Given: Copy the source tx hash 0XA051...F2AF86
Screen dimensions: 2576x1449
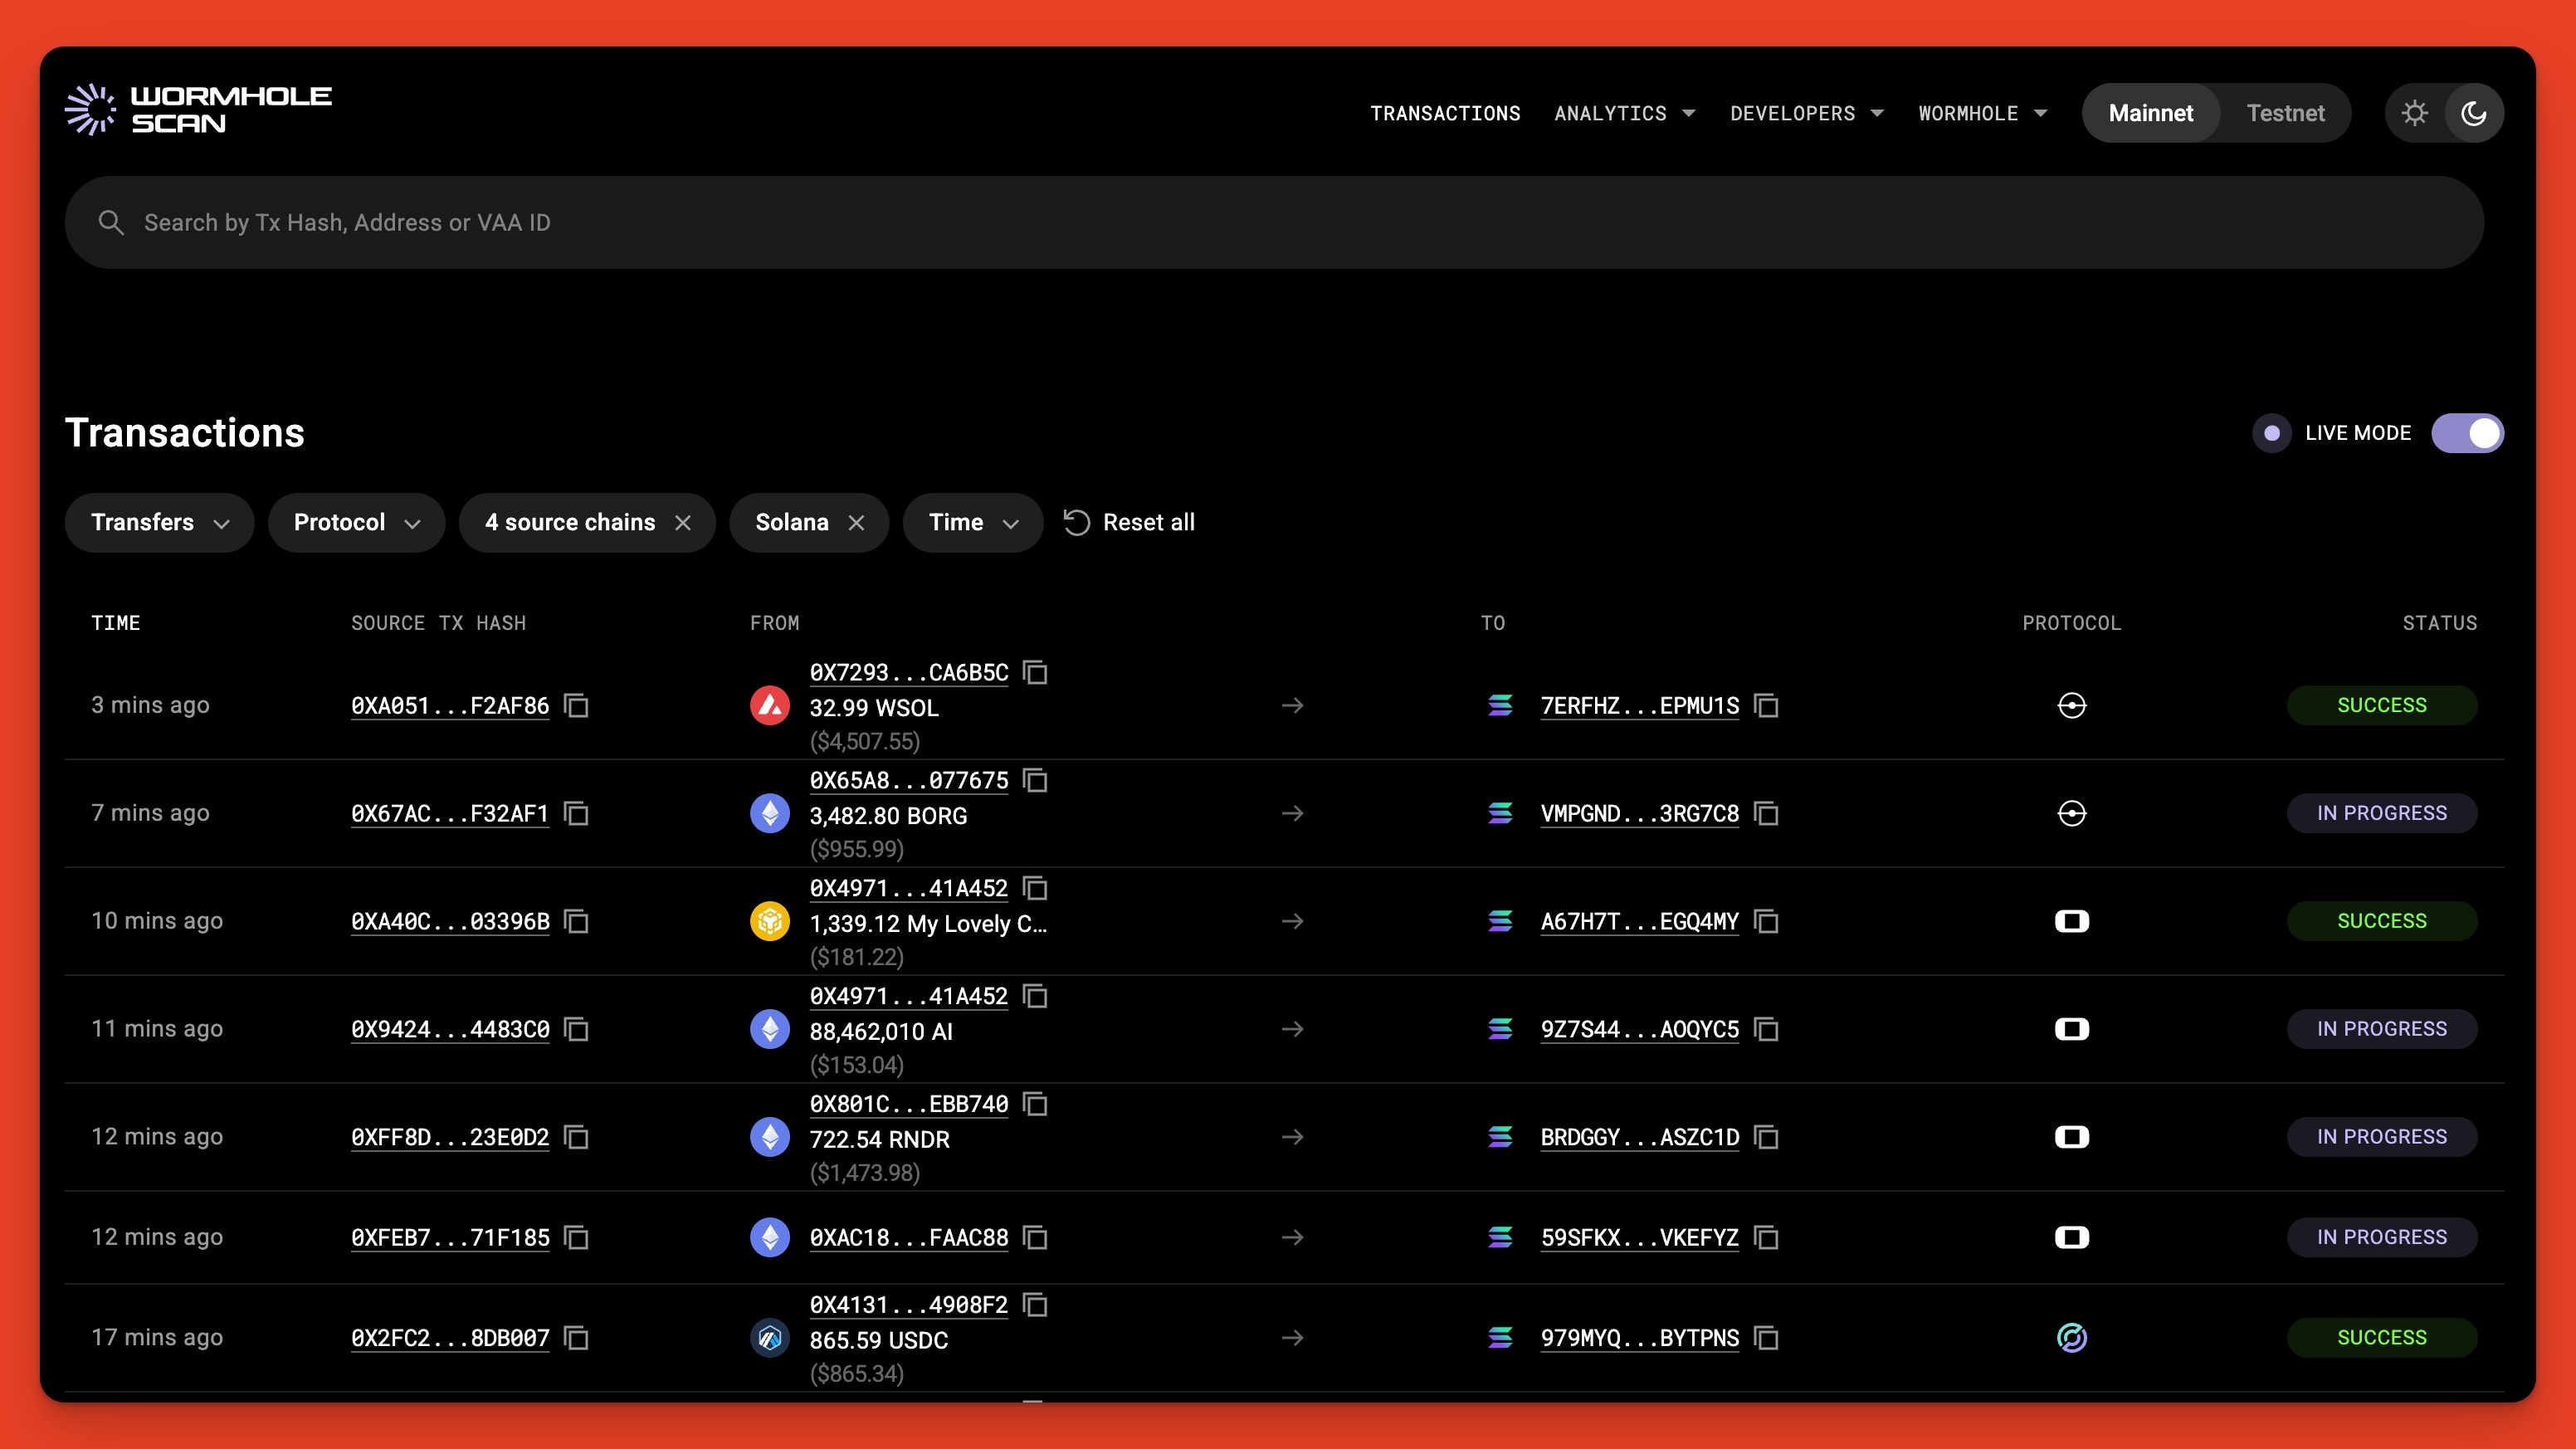Looking at the screenshot, I should [x=578, y=706].
